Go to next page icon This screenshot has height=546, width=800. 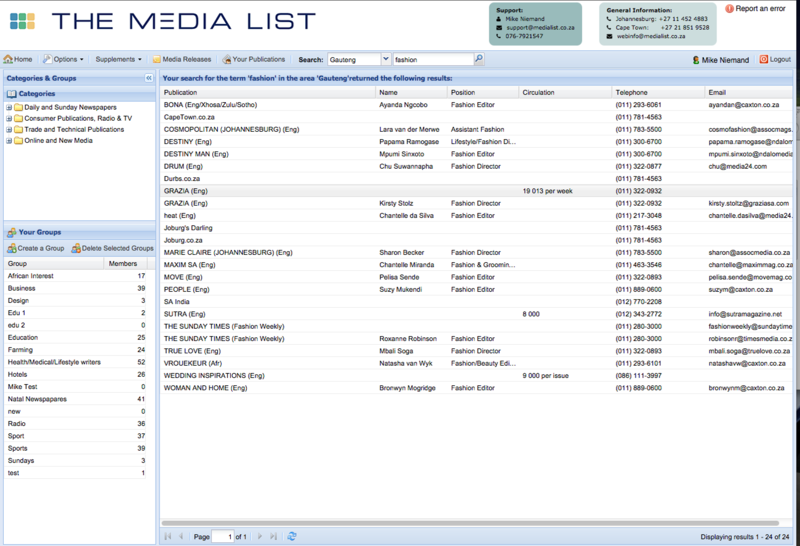(260, 536)
